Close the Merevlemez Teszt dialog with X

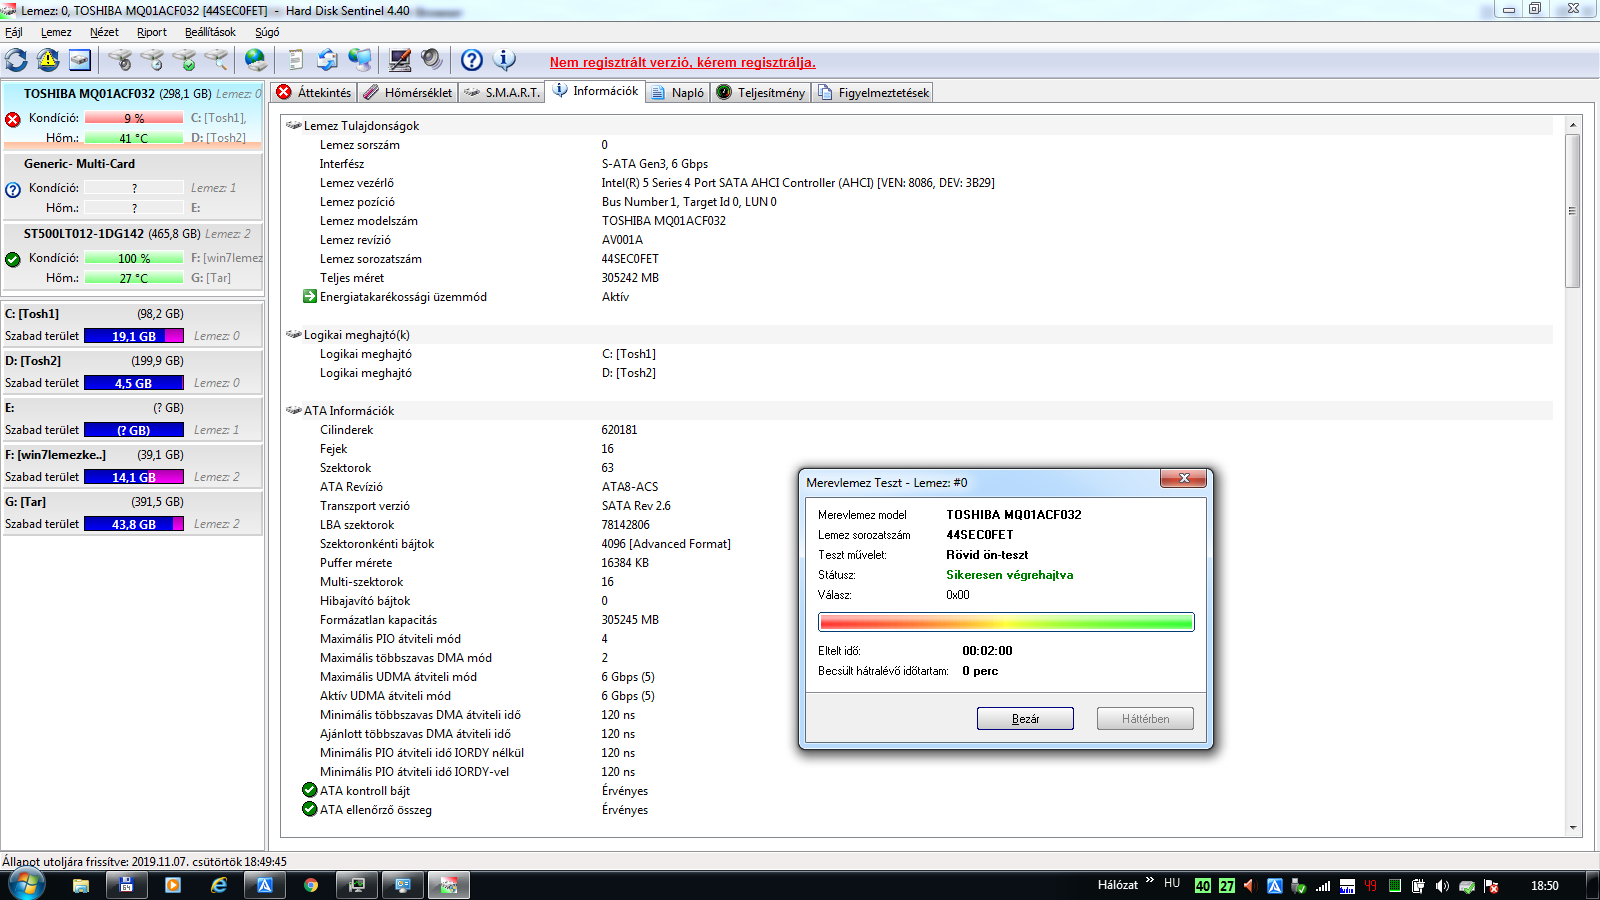tap(1184, 479)
